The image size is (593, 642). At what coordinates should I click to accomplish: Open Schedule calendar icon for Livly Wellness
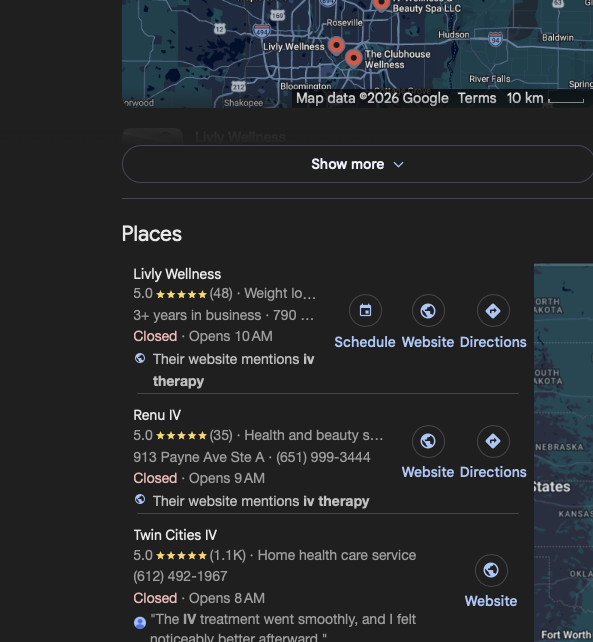[365, 310]
